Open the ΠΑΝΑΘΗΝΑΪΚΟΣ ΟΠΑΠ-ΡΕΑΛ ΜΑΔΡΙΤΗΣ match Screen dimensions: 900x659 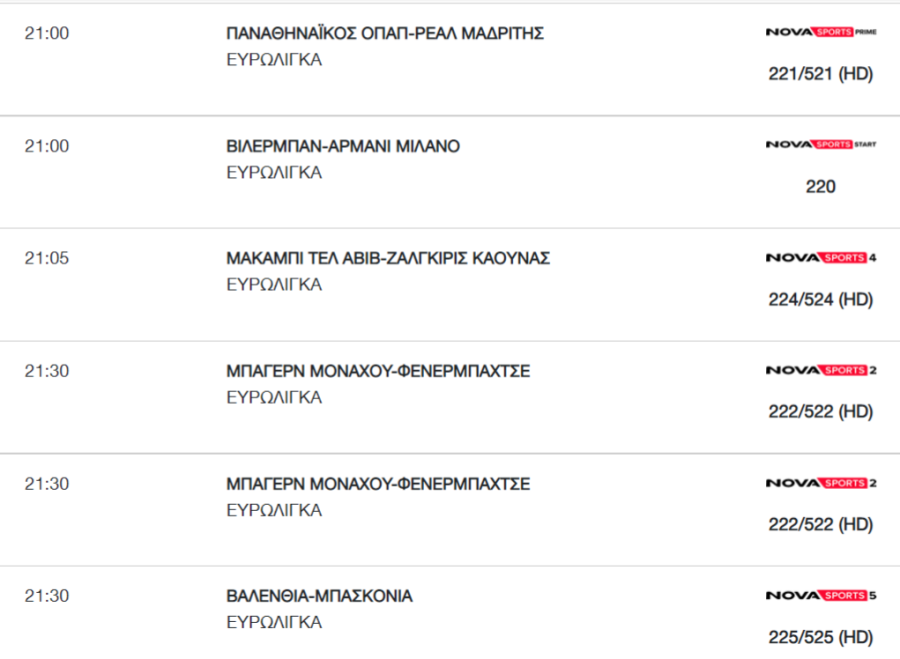coord(385,33)
